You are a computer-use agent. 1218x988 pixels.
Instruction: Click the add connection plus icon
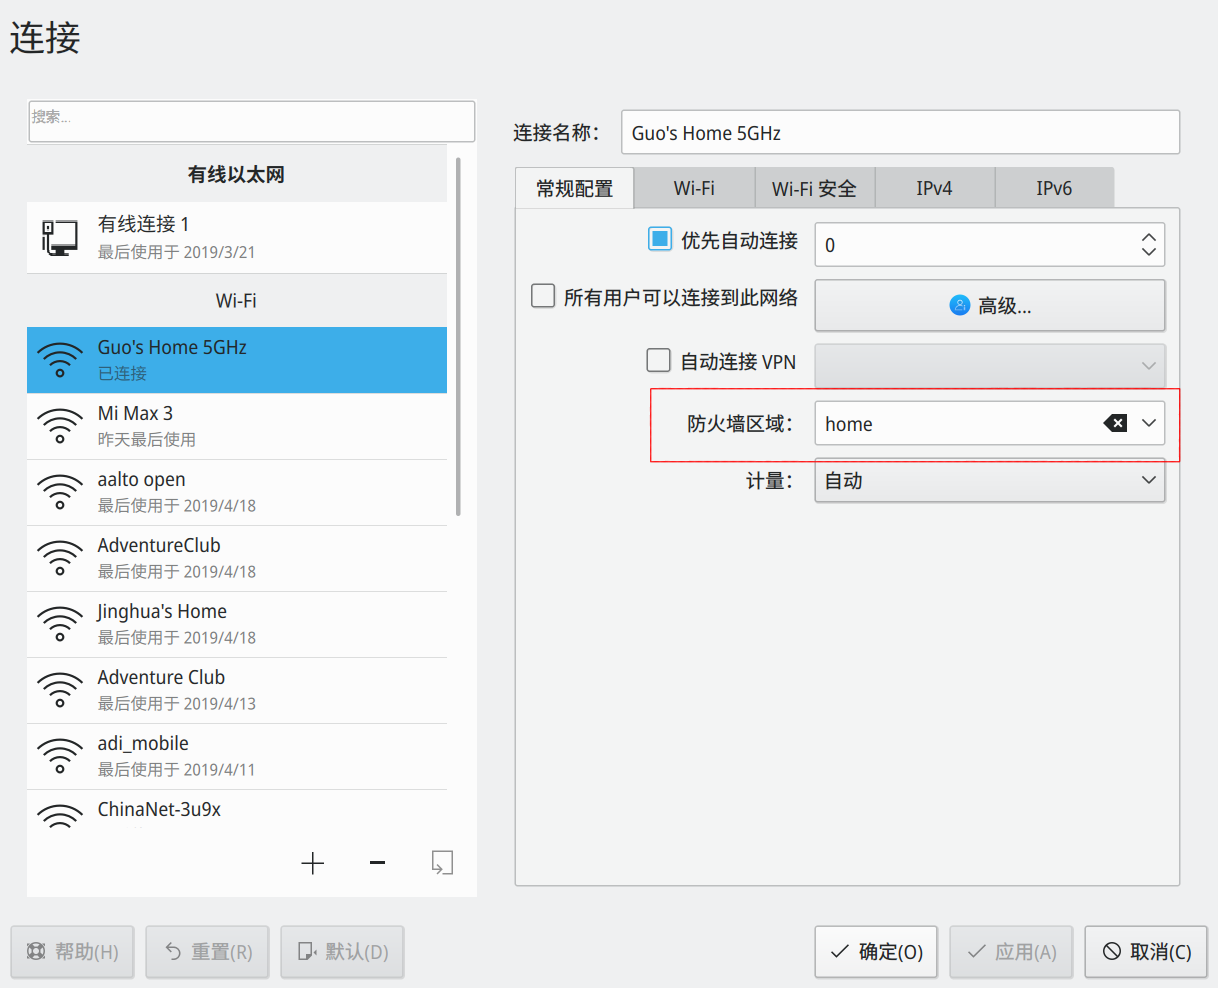(x=312, y=862)
